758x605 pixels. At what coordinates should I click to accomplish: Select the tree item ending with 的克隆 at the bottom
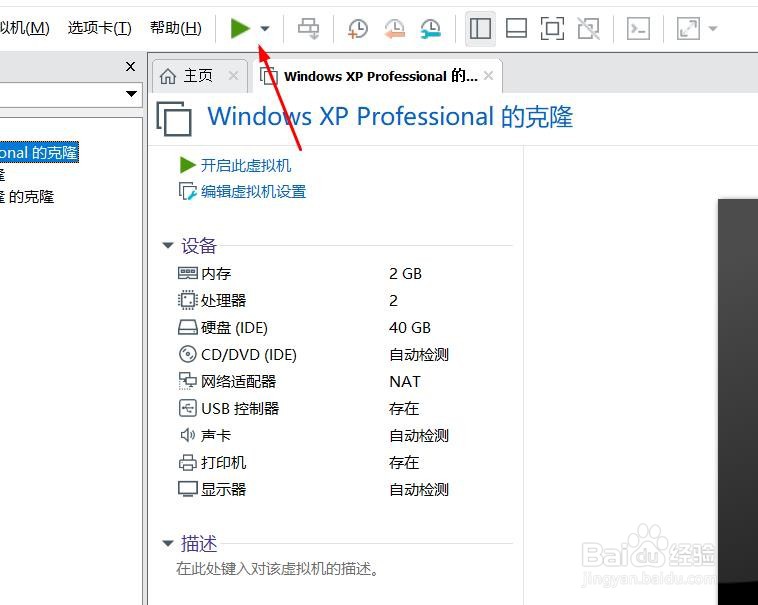pyautogui.click(x=27, y=197)
